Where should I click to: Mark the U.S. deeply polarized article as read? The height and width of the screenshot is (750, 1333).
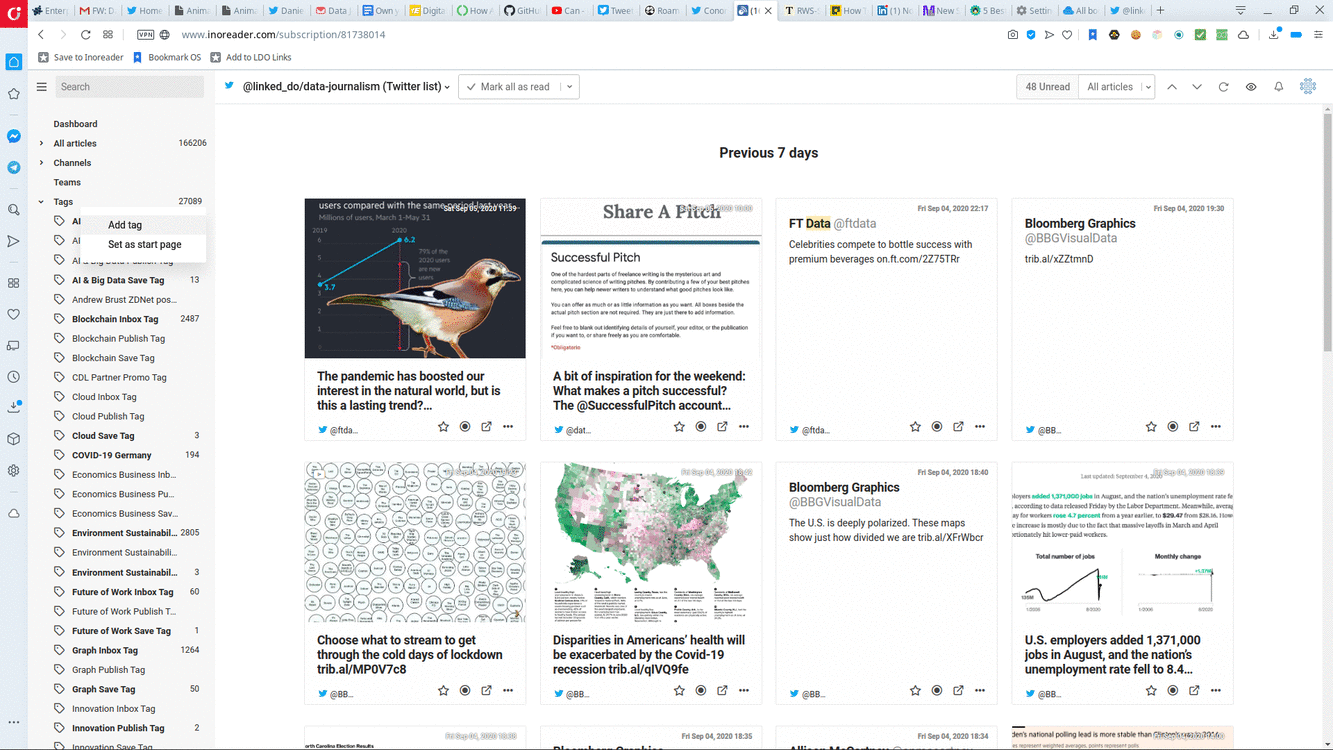pyautogui.click(x=937, y=691)
